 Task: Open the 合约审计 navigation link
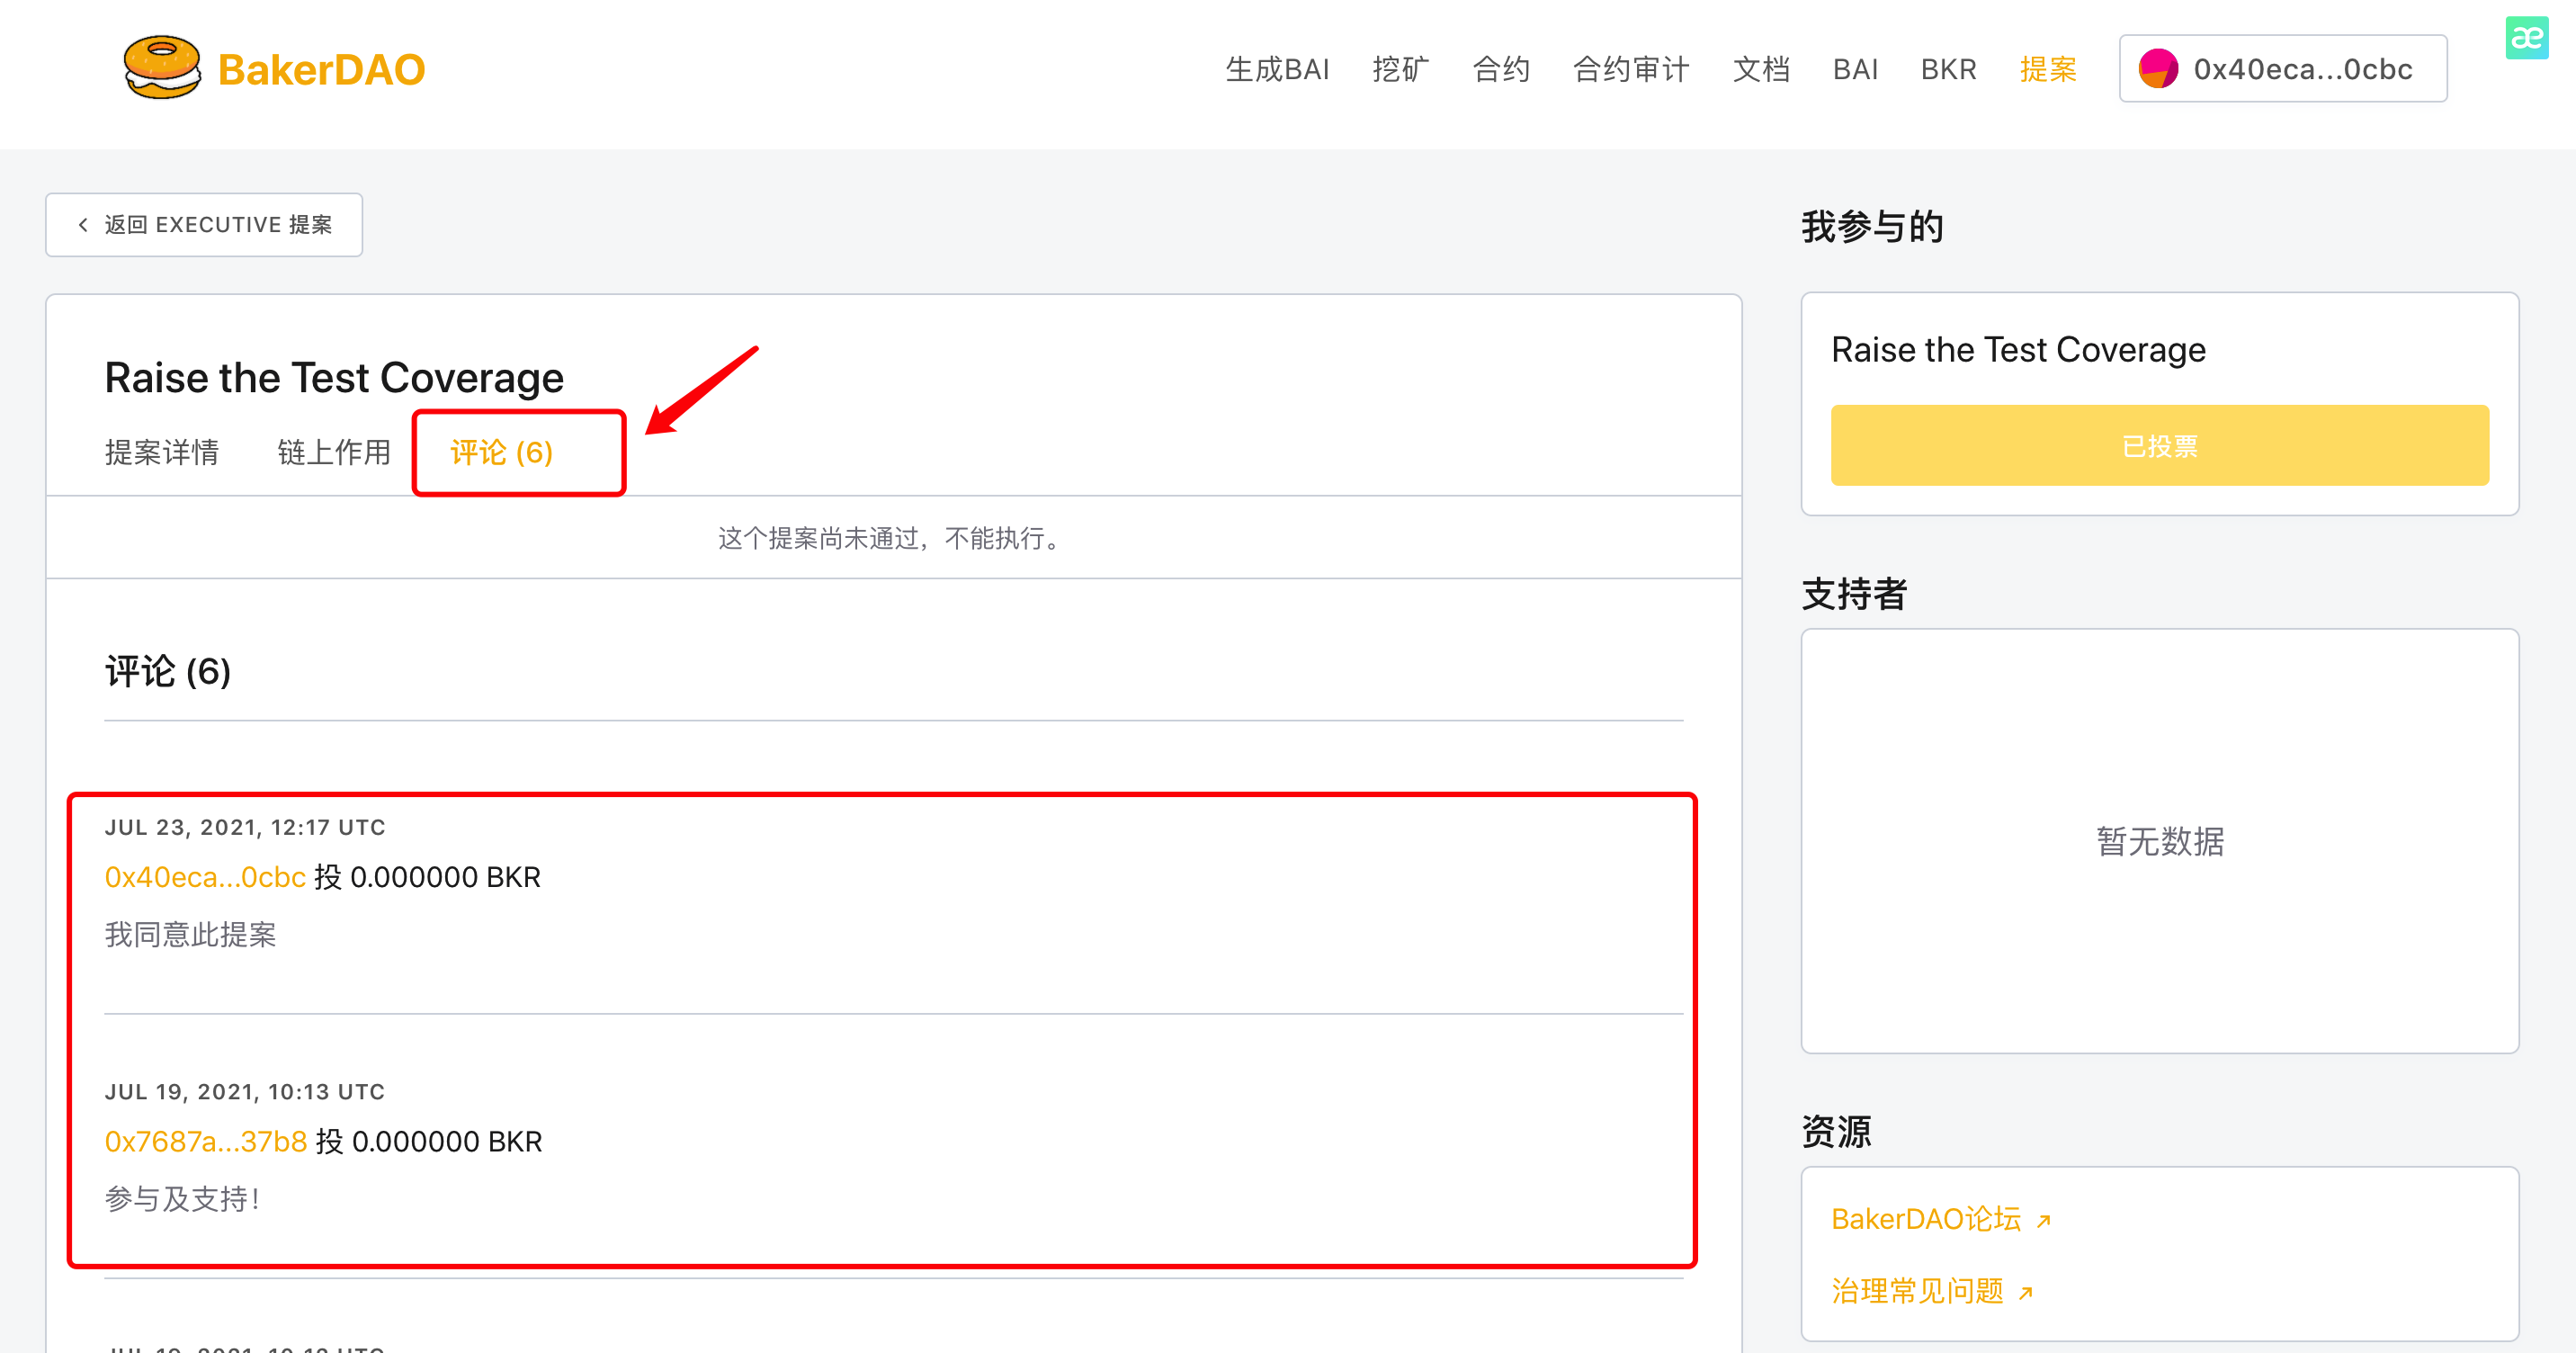tap(1631, 69)
